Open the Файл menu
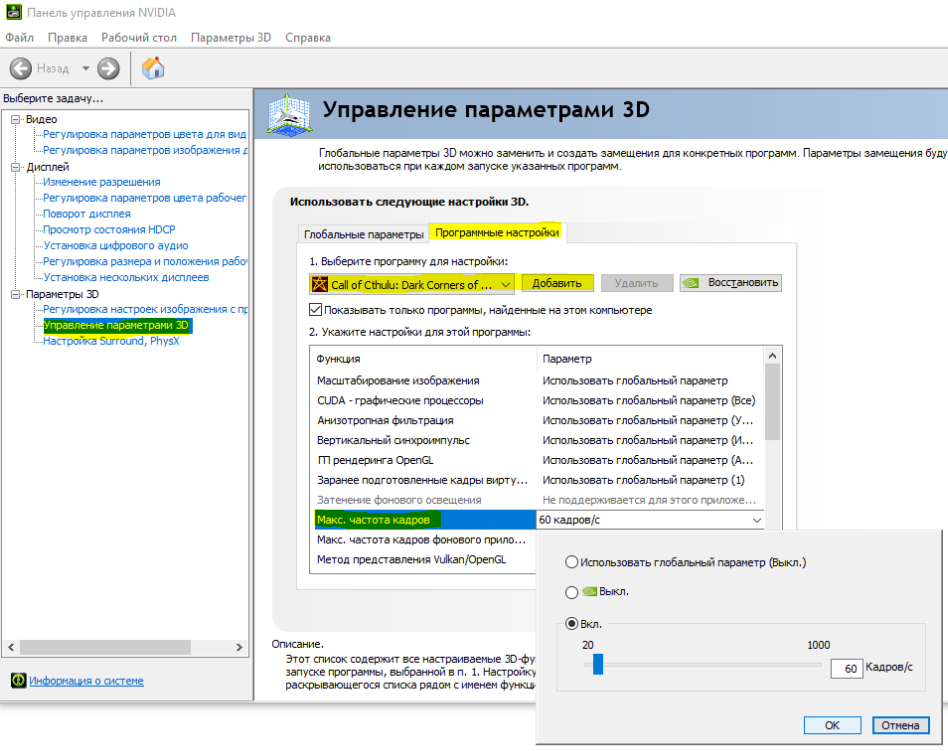948x751 pixels. coord(19,37)
